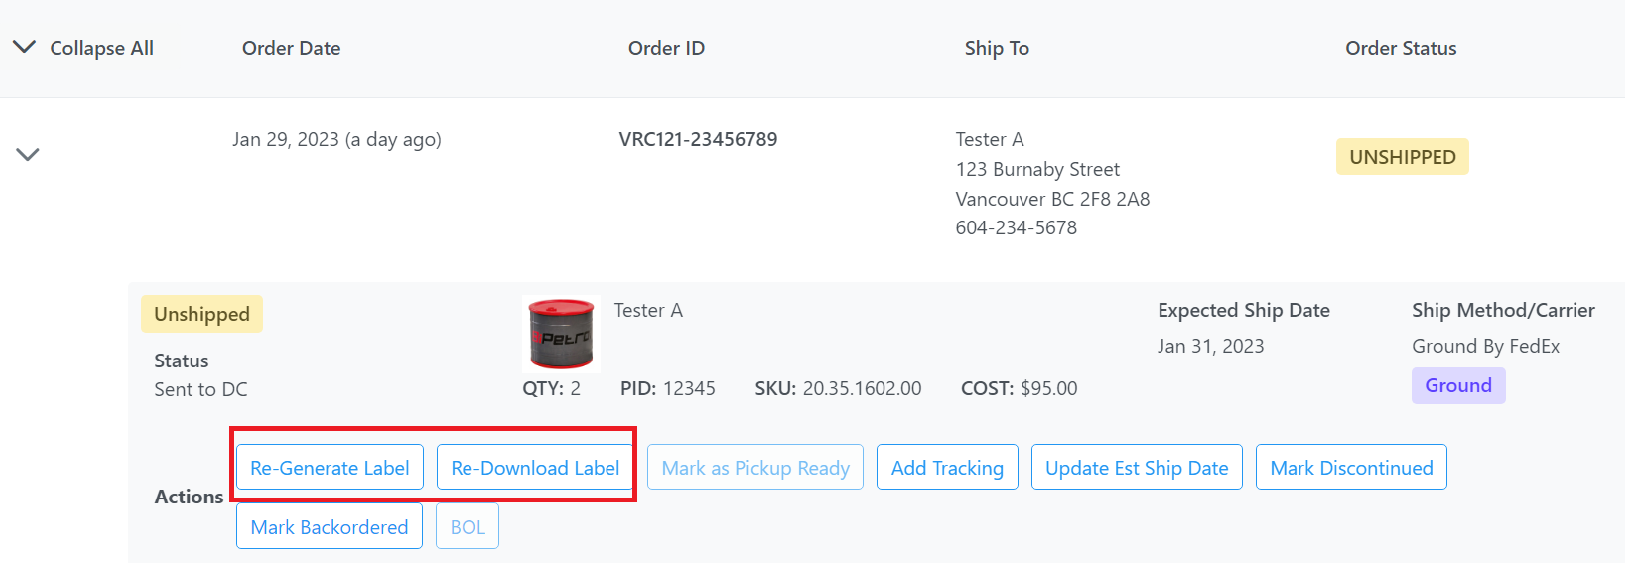Mark the item as Backordered
The image size is (1625, 563).
click(x=329, y=527)
